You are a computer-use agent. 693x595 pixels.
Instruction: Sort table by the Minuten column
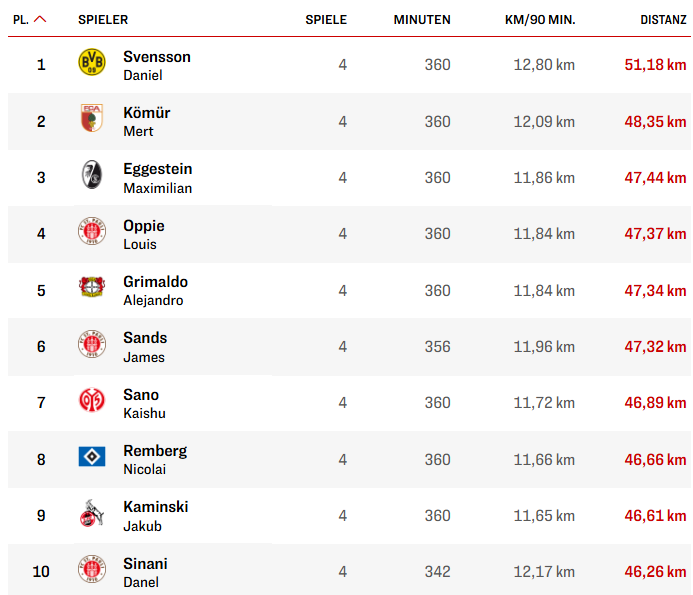click(421, 19)
